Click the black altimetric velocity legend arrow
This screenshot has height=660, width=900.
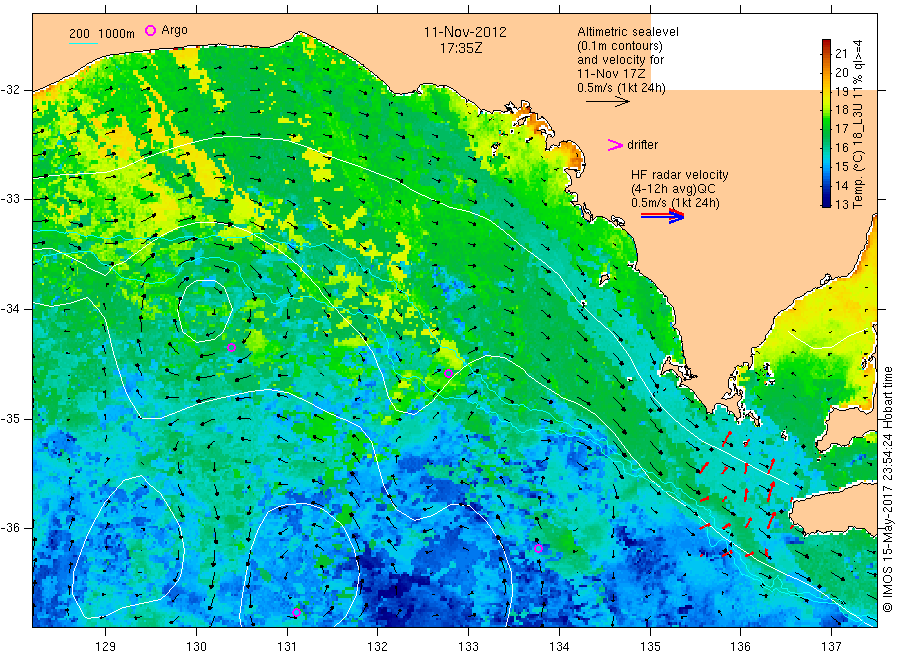608,102
